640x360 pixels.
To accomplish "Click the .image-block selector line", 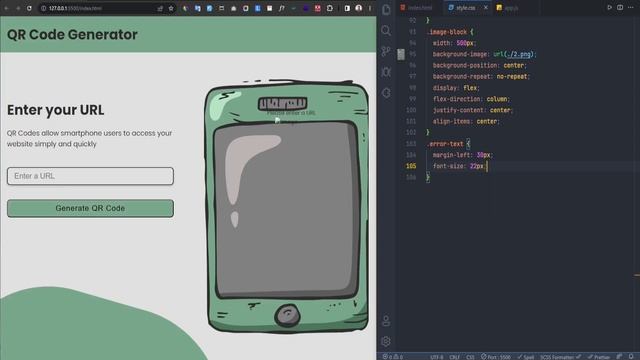I will 450,32.
